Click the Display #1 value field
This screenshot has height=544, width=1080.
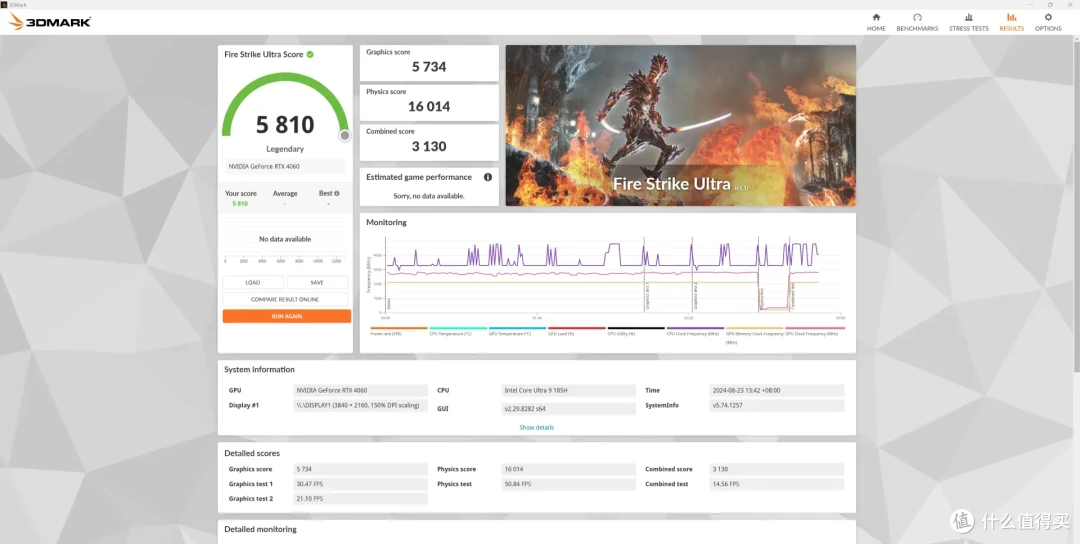(361, 406)
